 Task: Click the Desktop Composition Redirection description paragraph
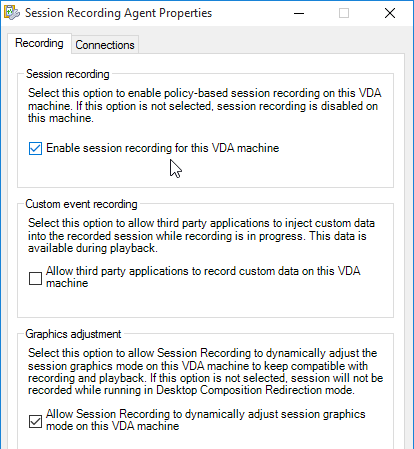[x=206, y=371]
